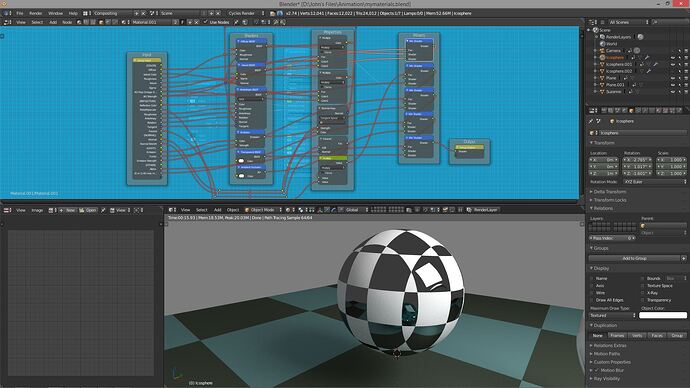Open the Object Mode dropdown

262,210
